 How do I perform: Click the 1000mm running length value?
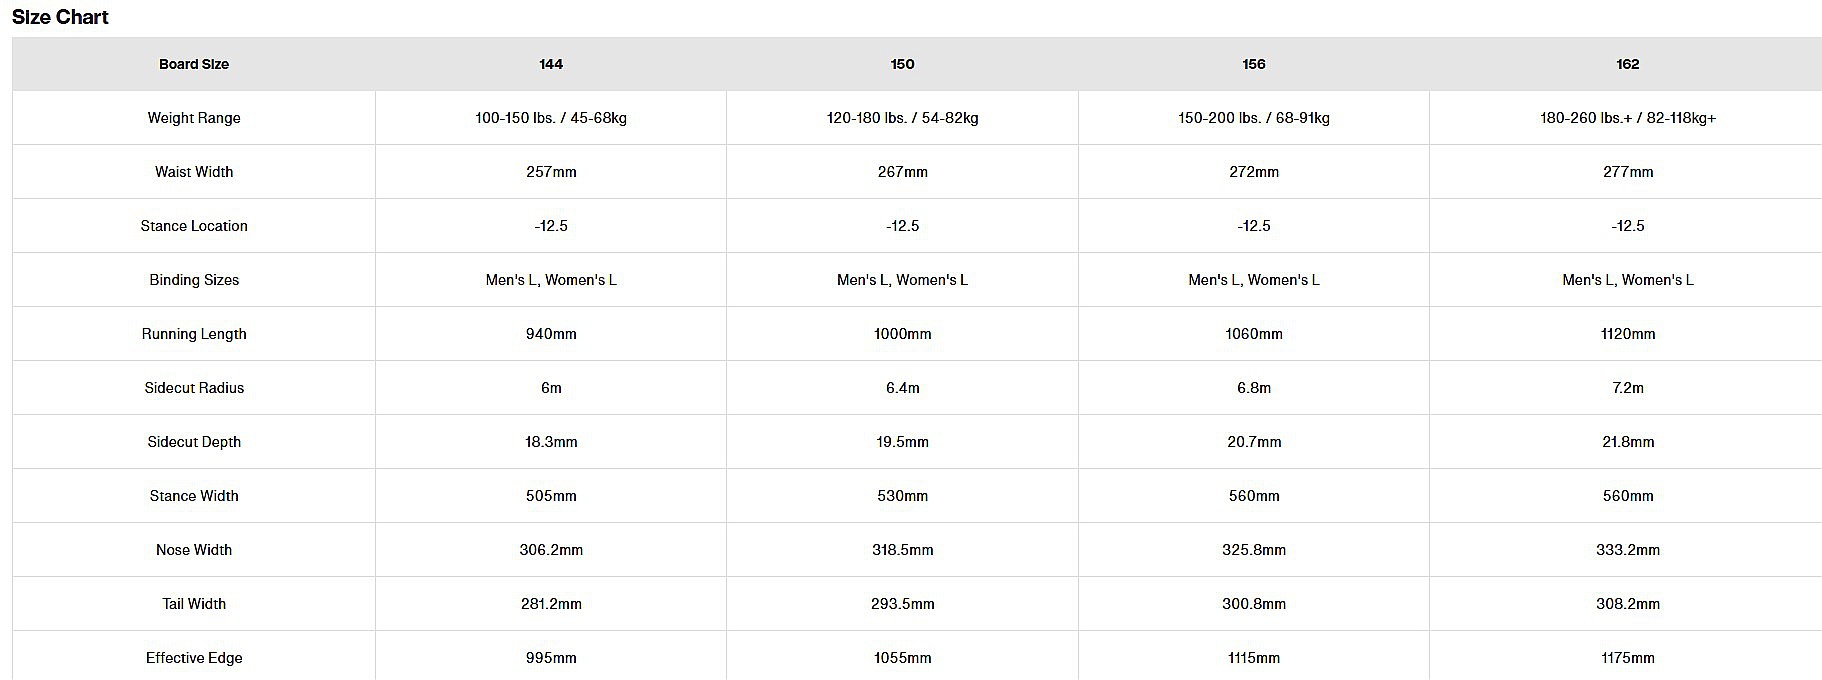coord(902,334)
